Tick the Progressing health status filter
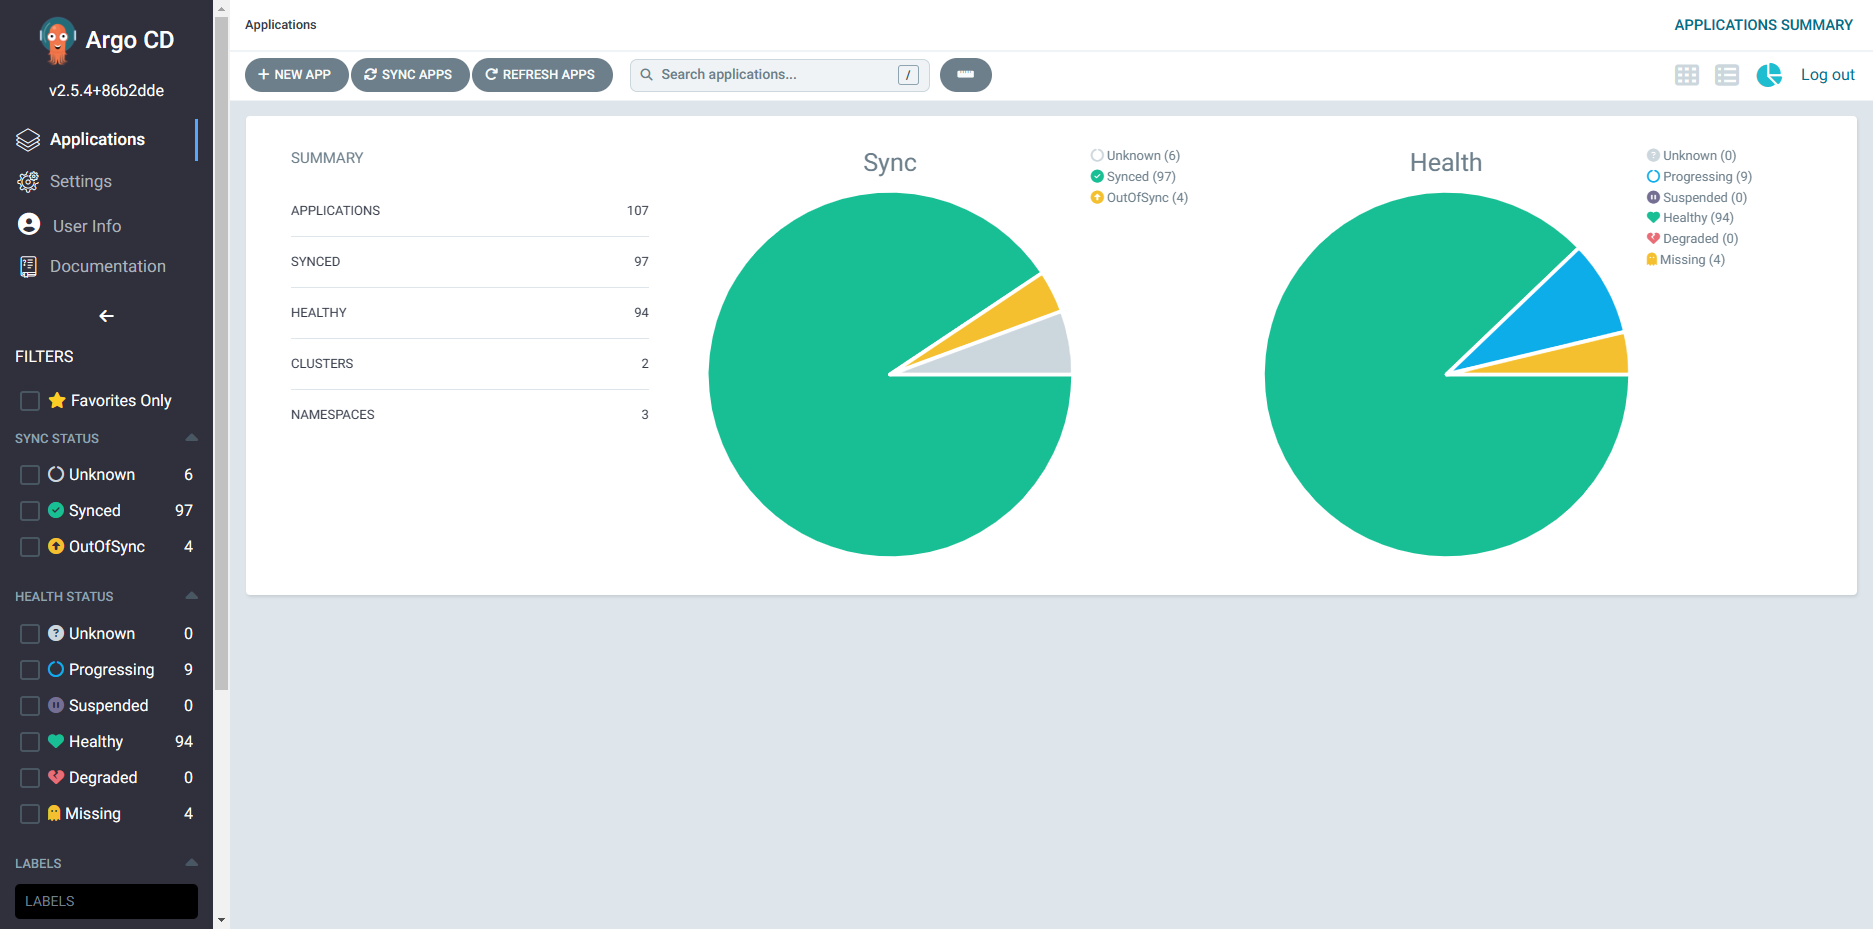This screenshot has width=1873, height=929. [30, 670]
